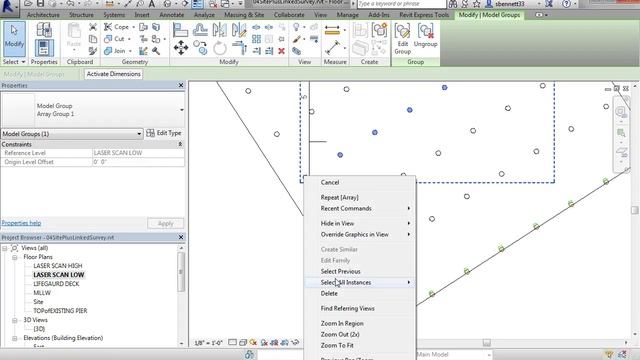
Task: Click the Rotate tool icon
Action: (220, 48)
